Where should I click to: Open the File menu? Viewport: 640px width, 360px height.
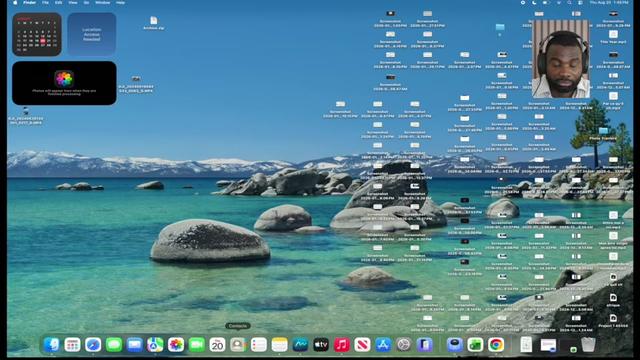45,2
